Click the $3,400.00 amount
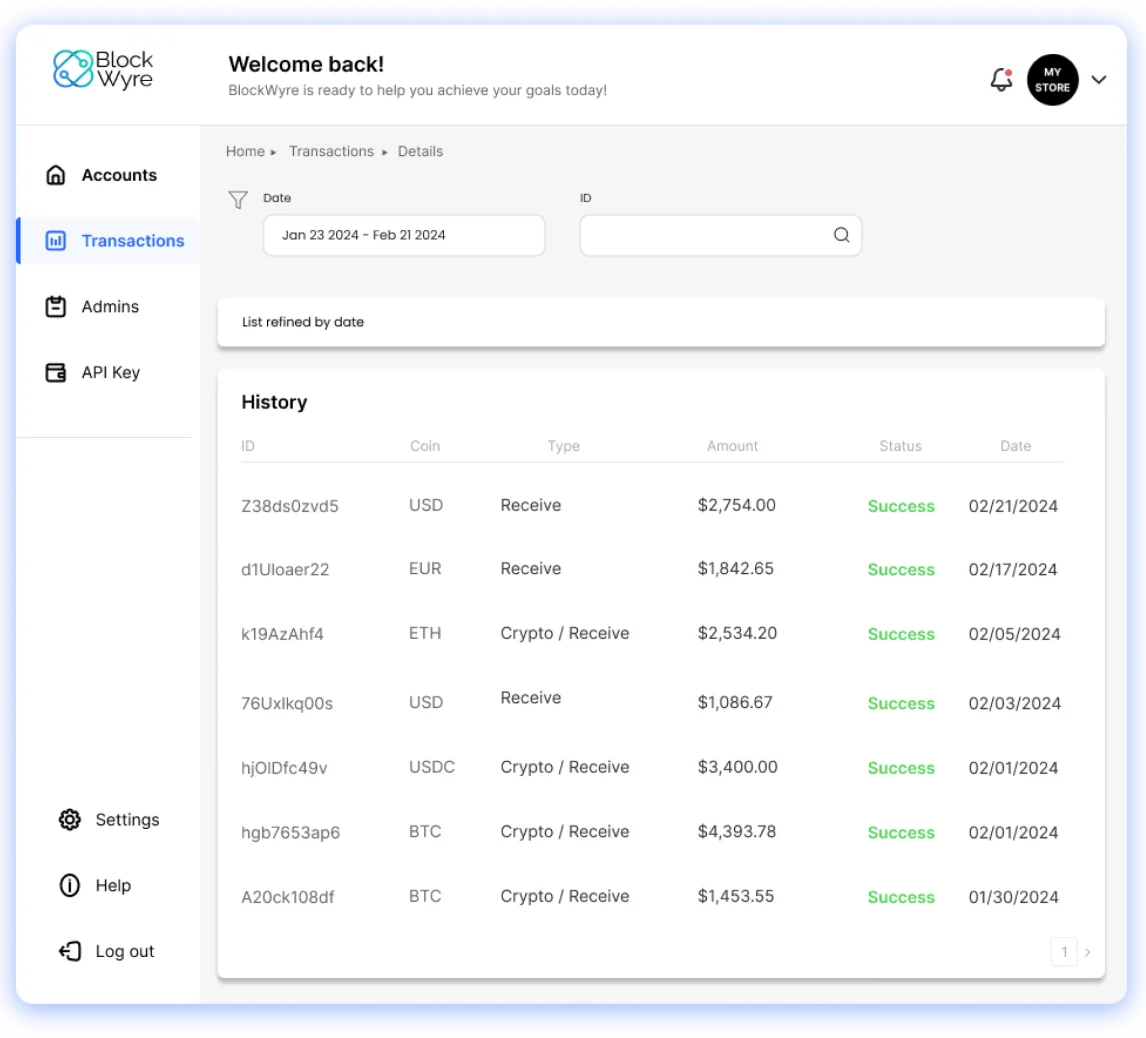1146x1038 pixels. click(x=737, y=767)
